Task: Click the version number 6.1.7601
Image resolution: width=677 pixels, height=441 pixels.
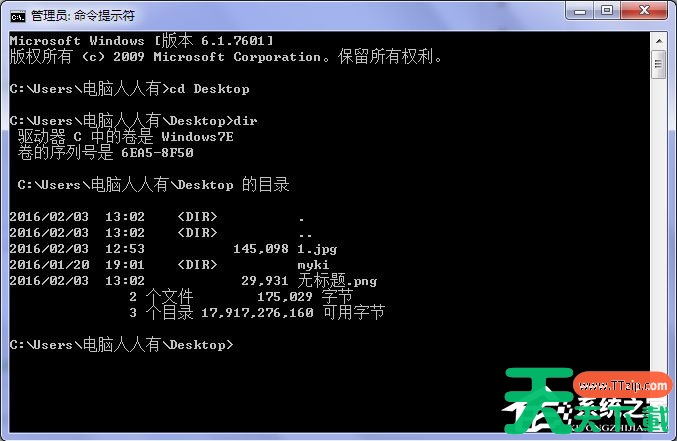Action: [233, 41]
